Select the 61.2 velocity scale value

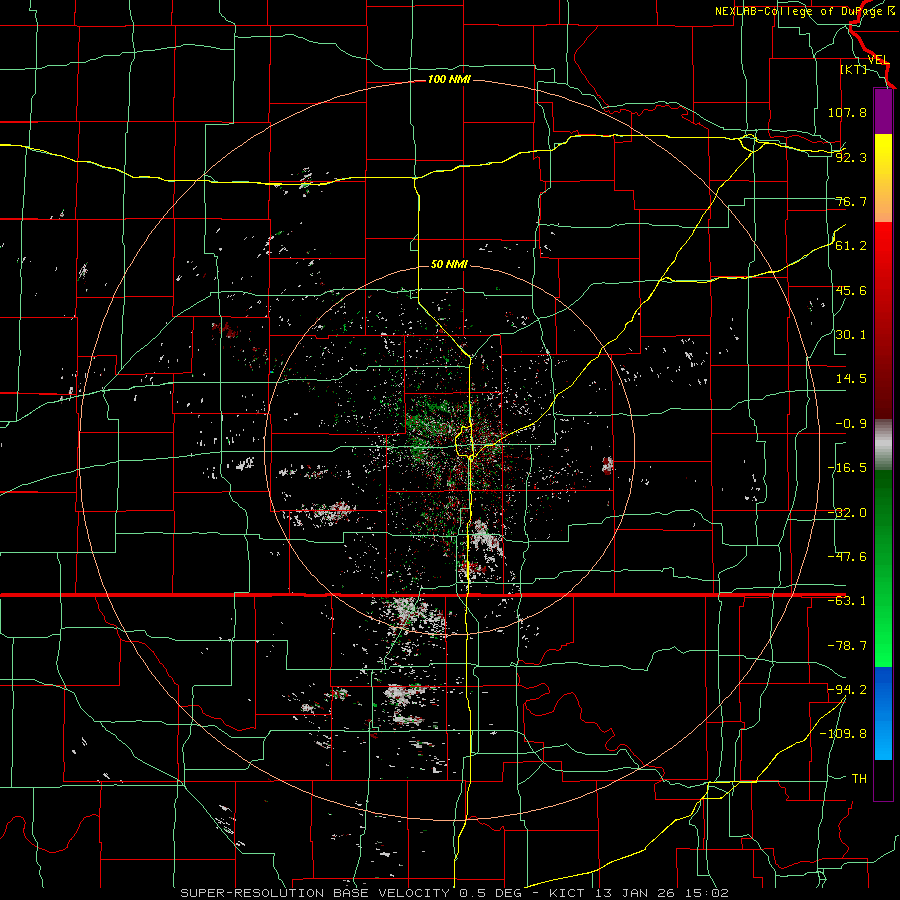pos(851,246)
